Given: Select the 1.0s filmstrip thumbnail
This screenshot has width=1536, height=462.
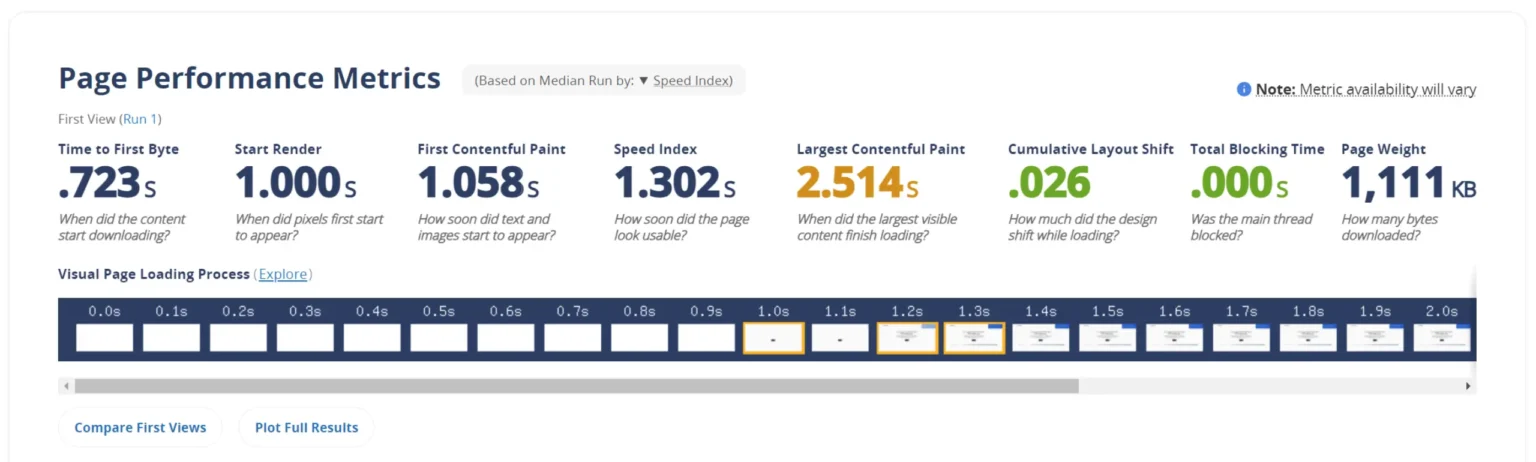Looking at the screenshot, I should pos(773,338).
